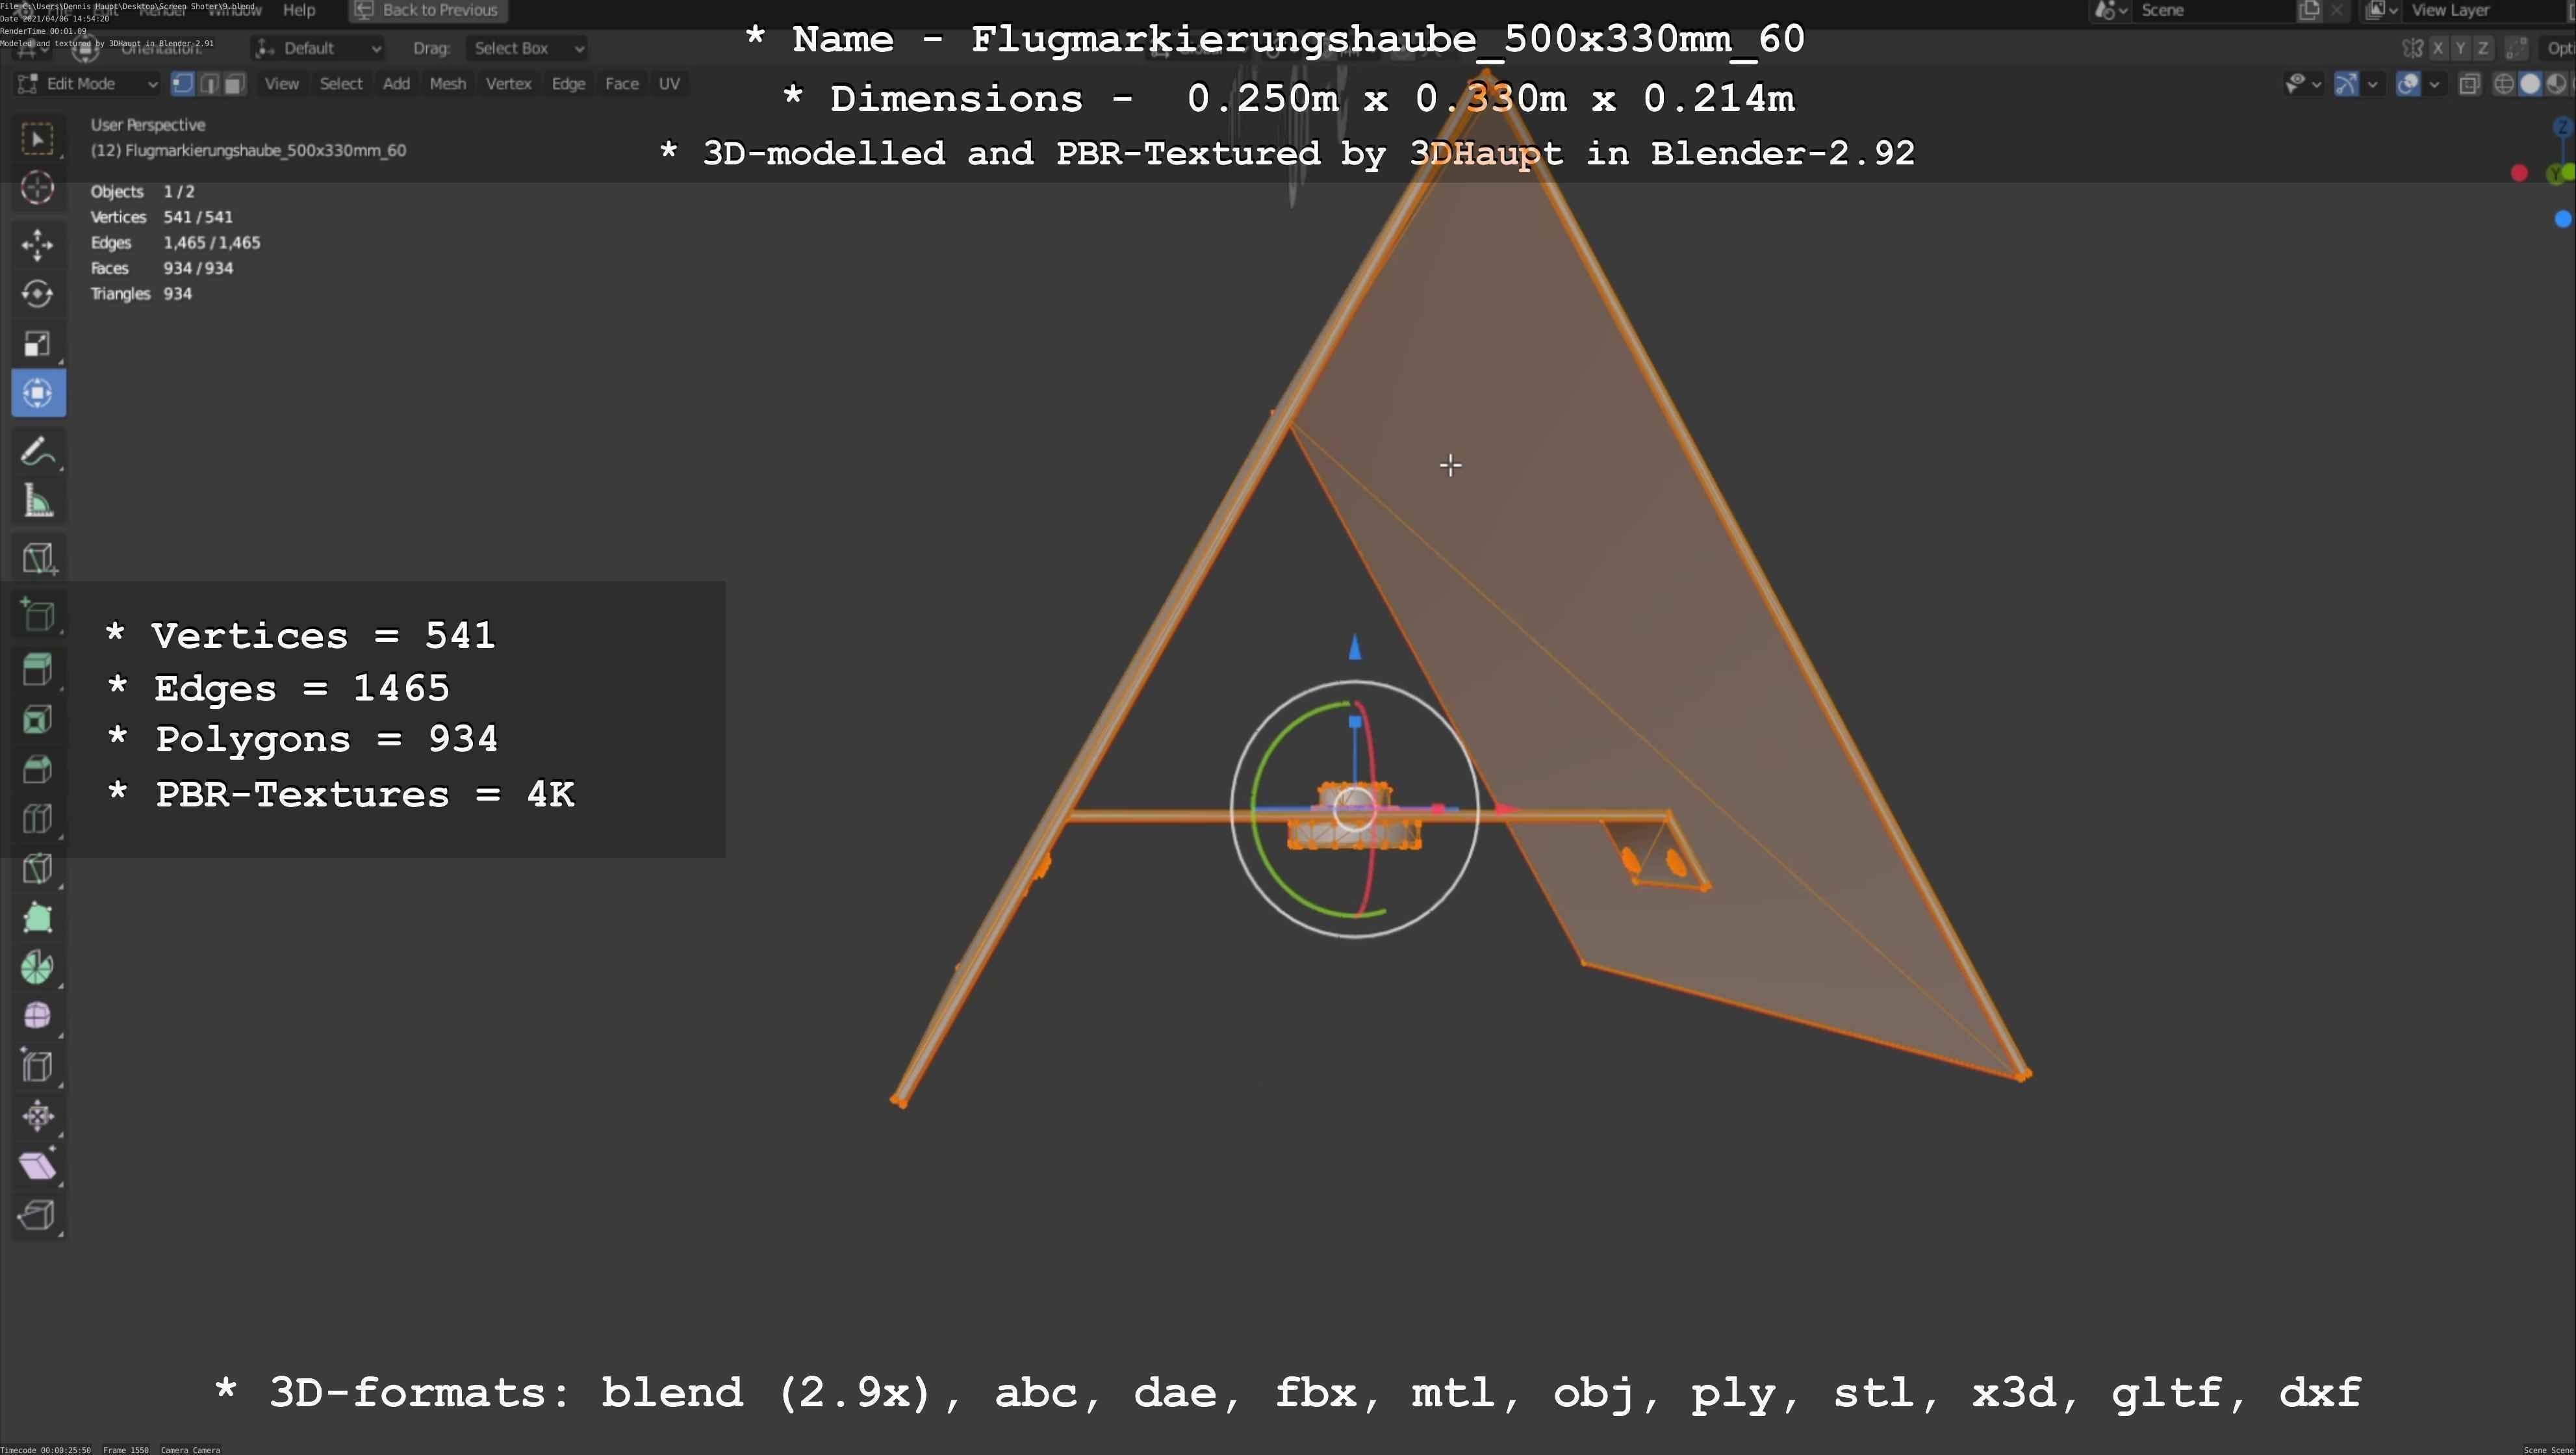This screenshot has height=1455, width=2576.
Task: Open the Face menu
Action: pos(622,84)
